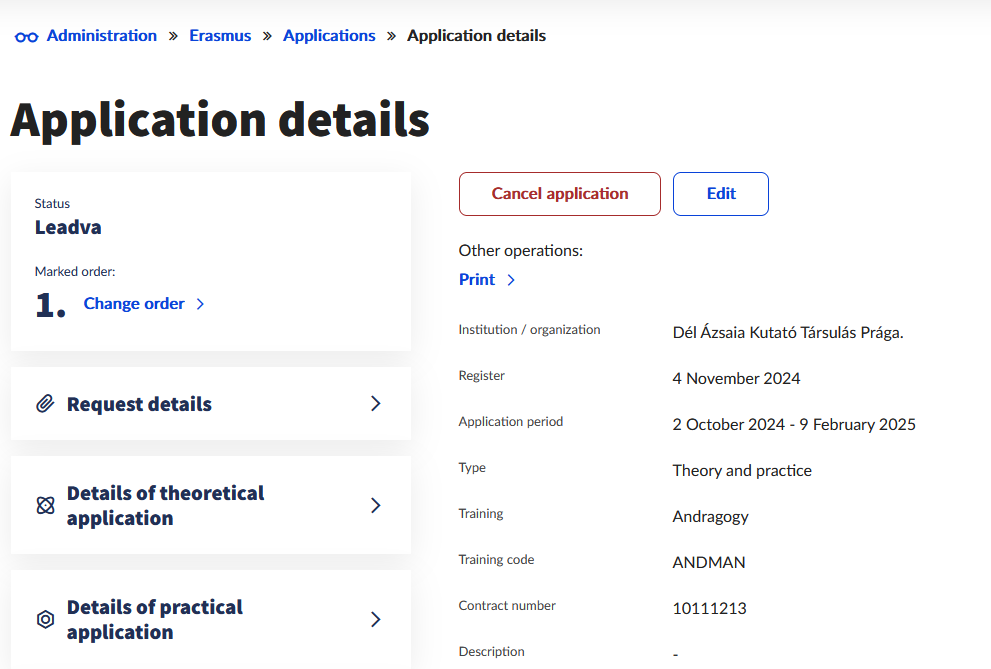
Task: Click the arrow icon beside Change order
Action: point(200,304)
